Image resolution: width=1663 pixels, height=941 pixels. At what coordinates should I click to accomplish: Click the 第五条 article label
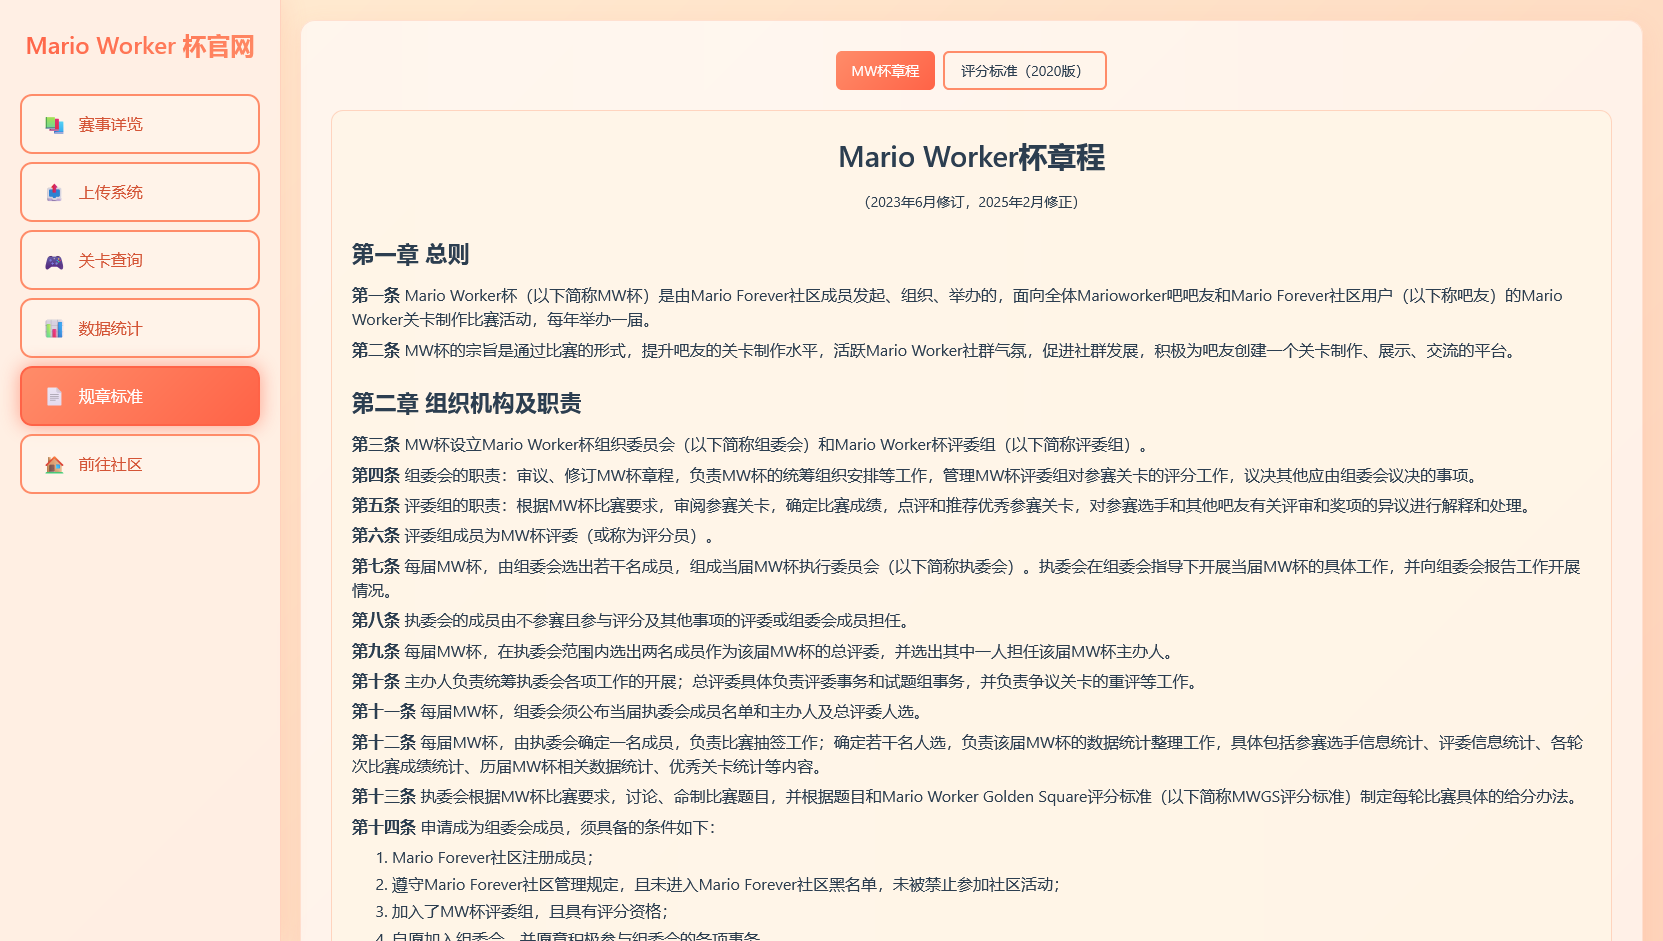tap(376, 505)
